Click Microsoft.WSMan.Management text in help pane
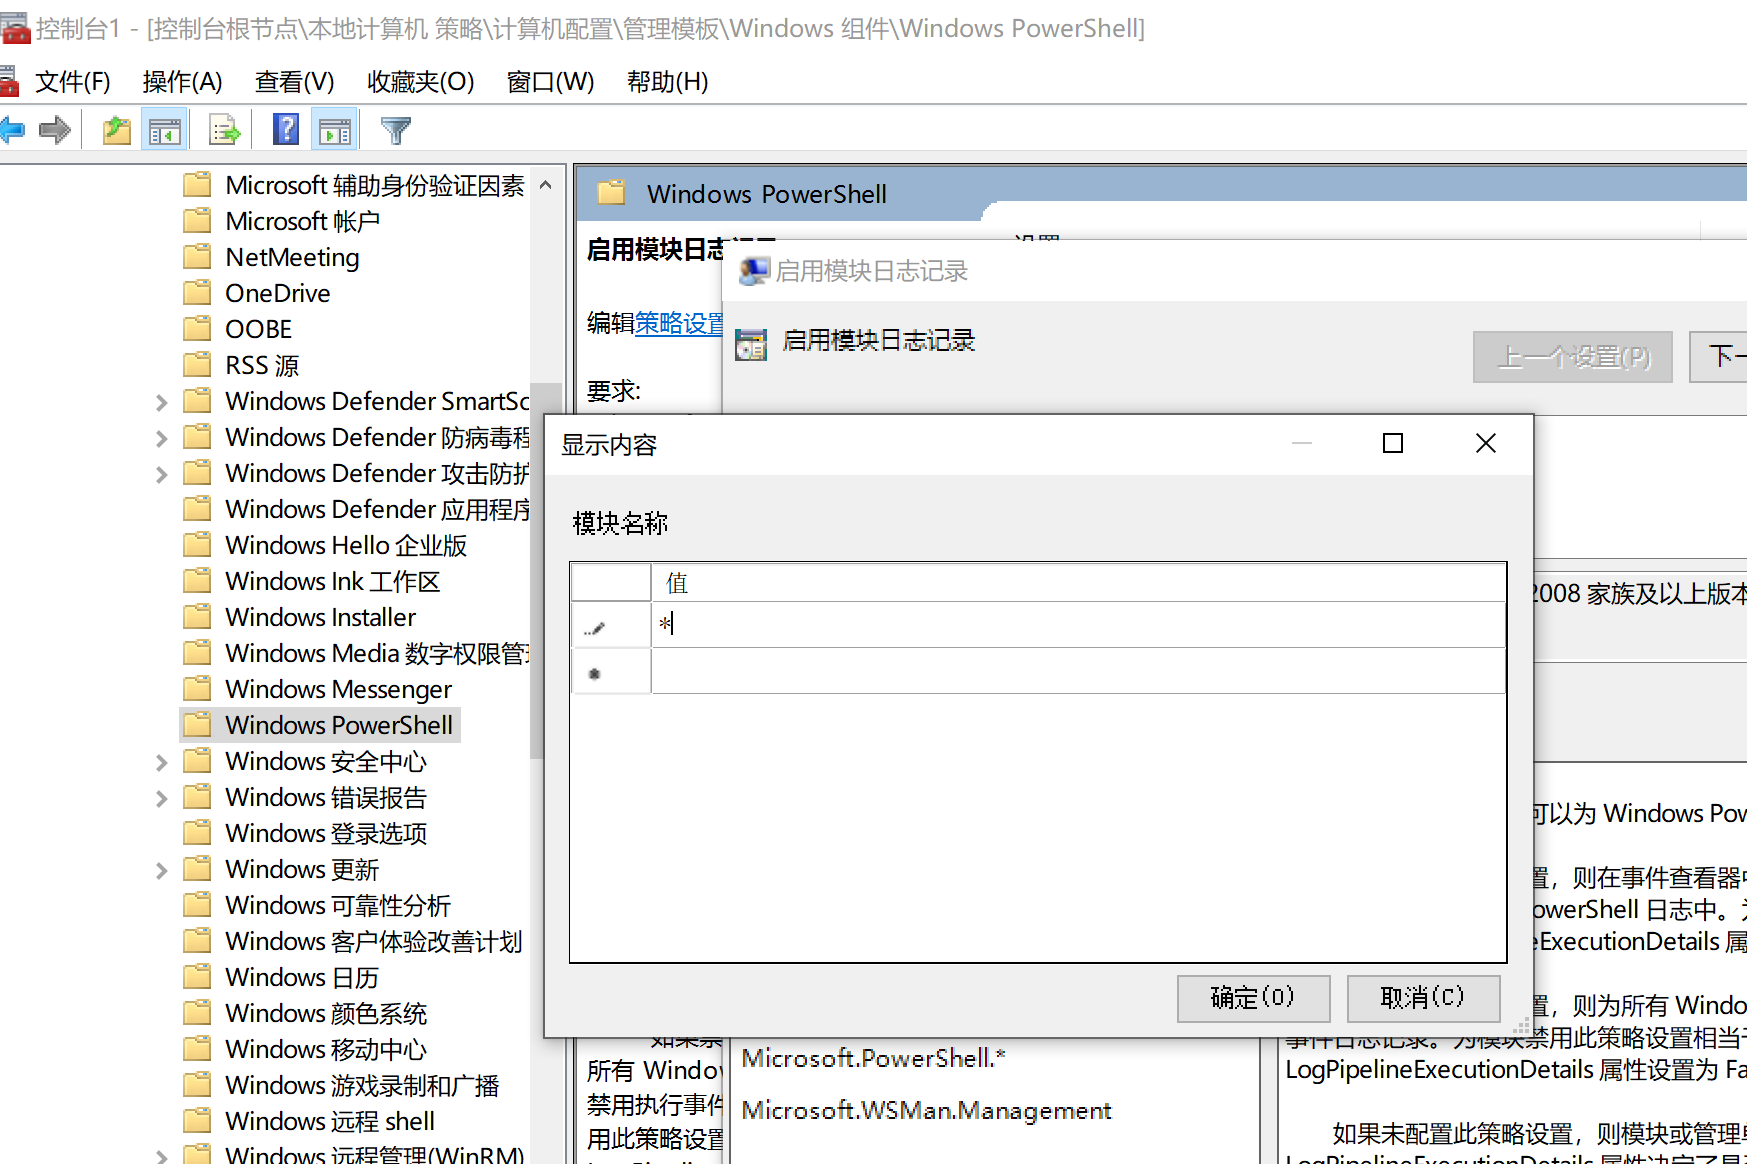 tap(926, 1110)
